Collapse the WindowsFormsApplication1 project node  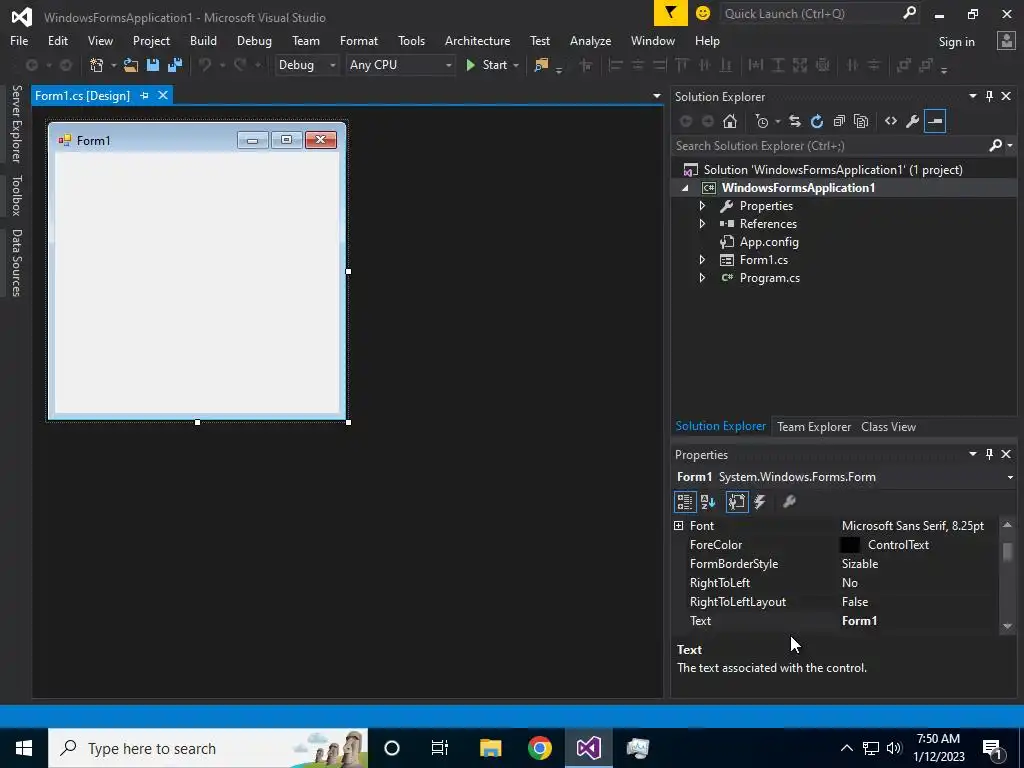[x=685, y=188]
